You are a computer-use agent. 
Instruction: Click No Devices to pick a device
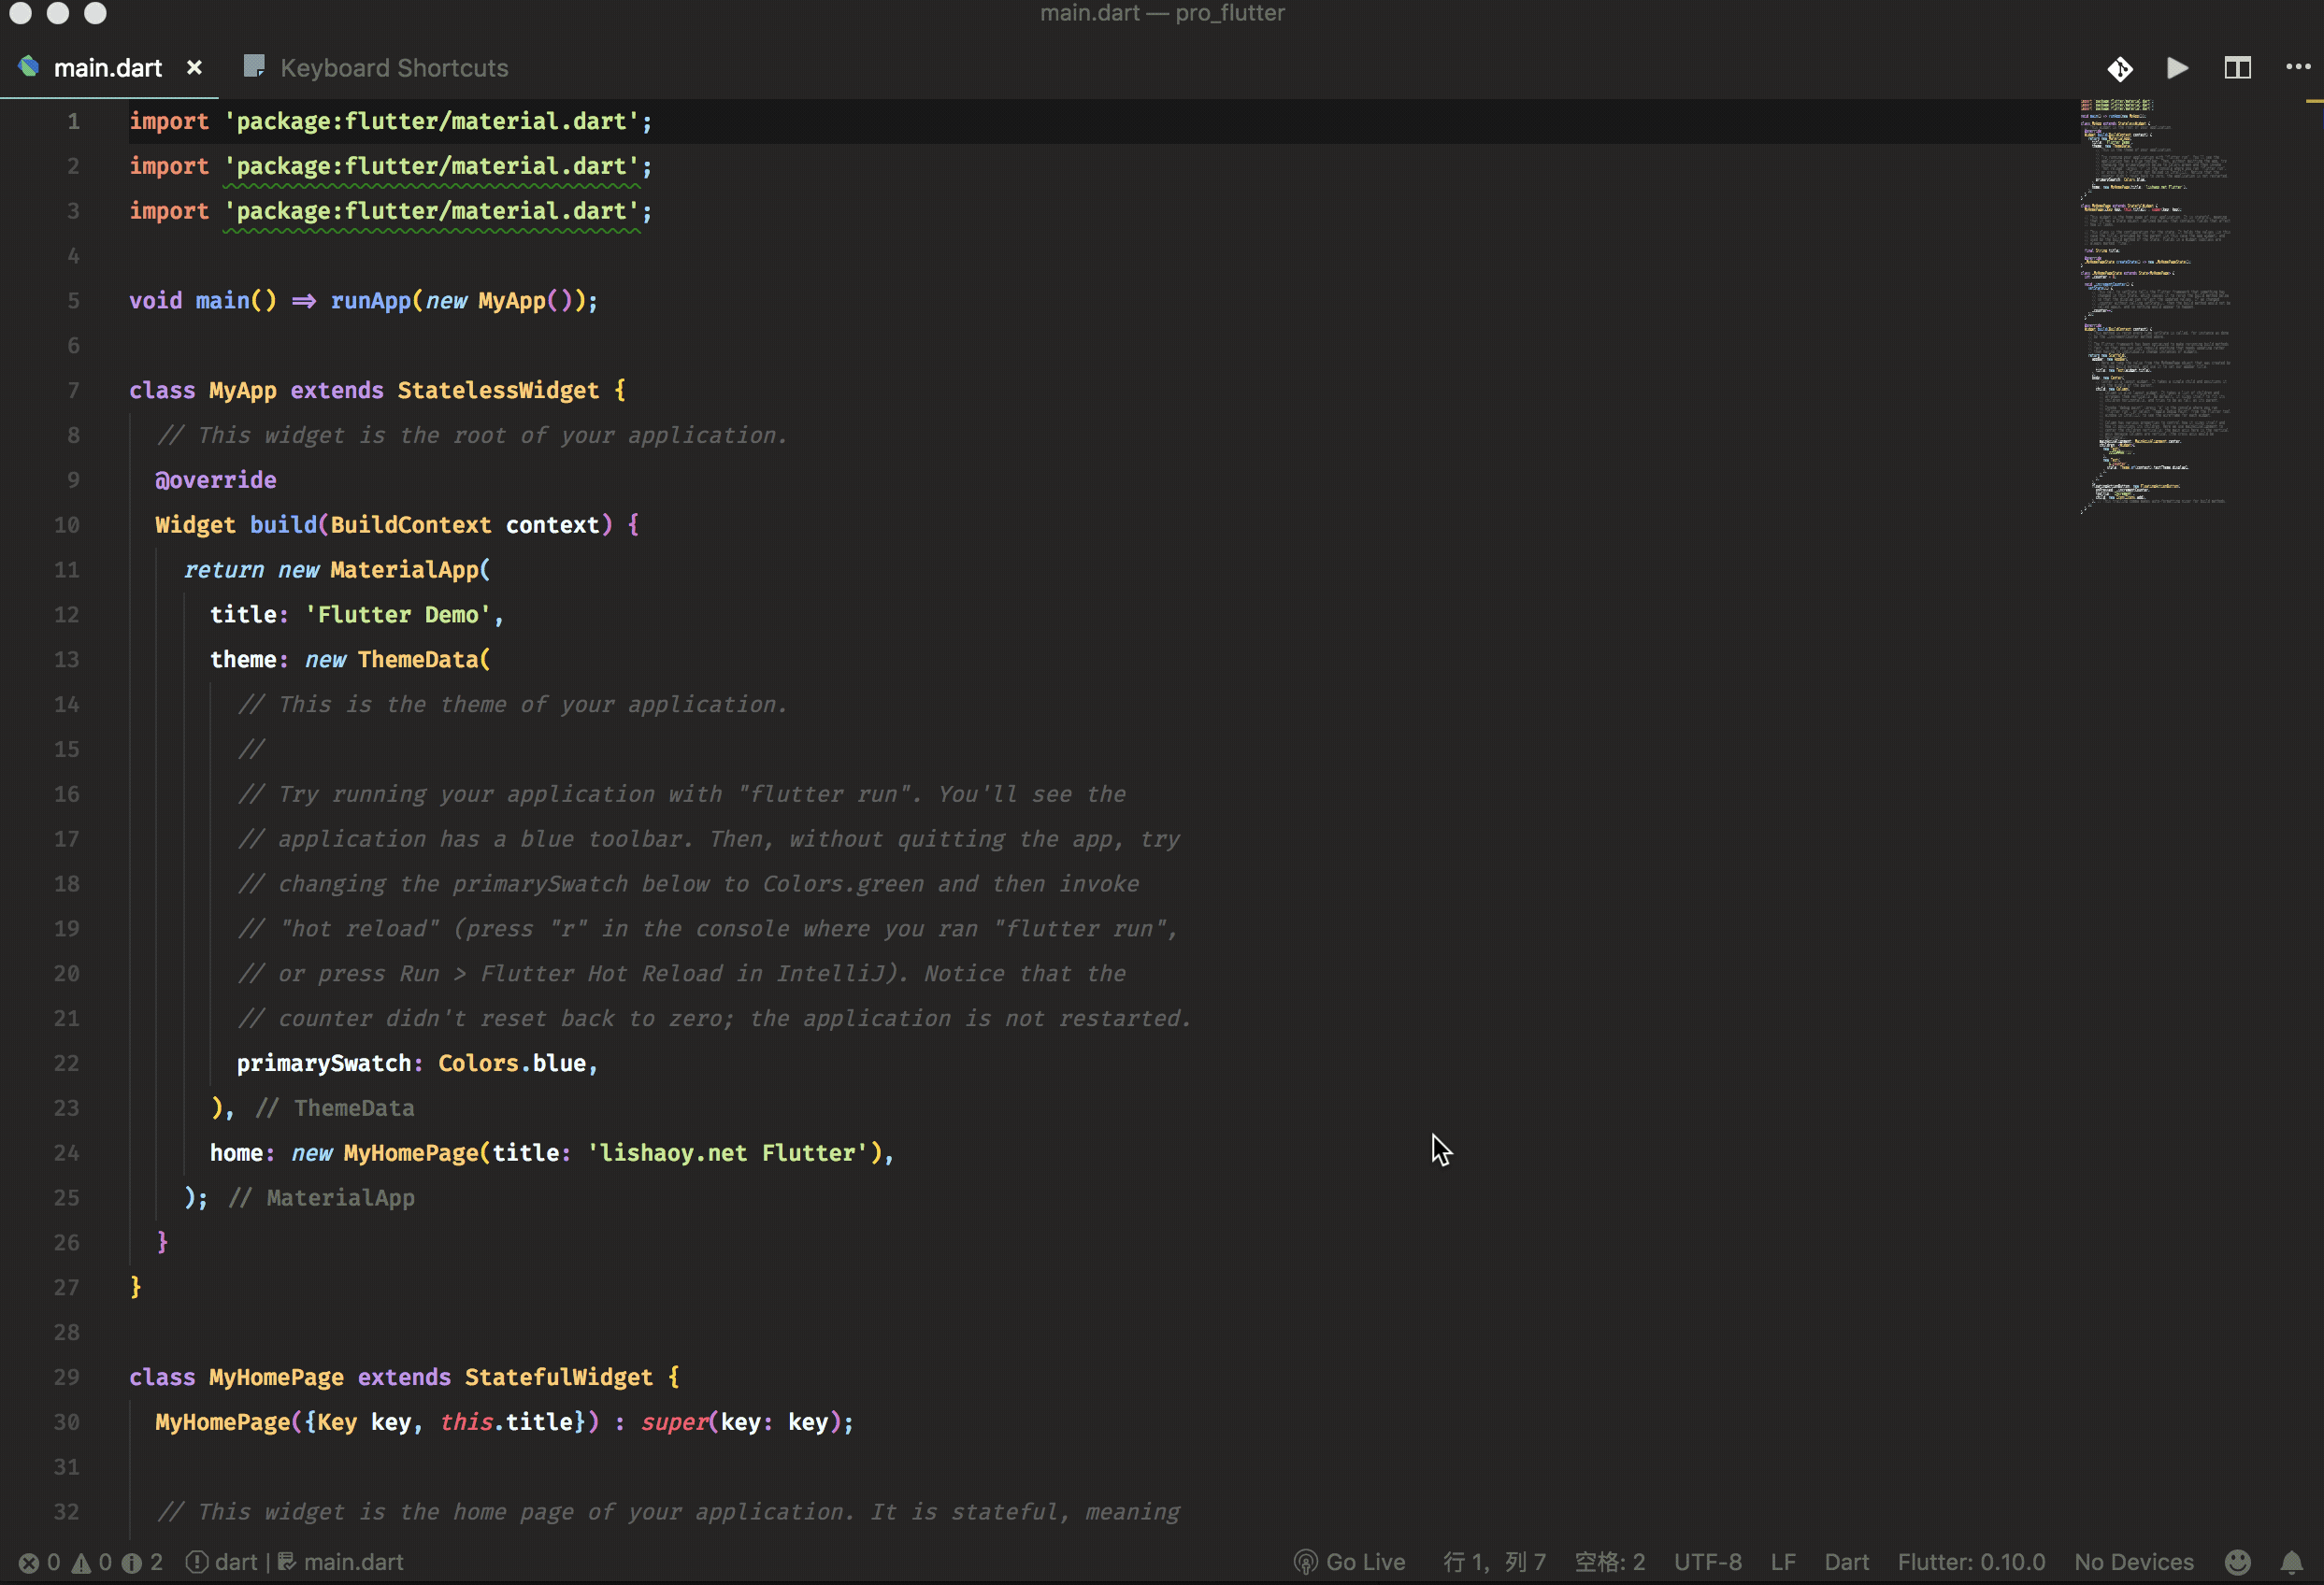[2133, 1562]
